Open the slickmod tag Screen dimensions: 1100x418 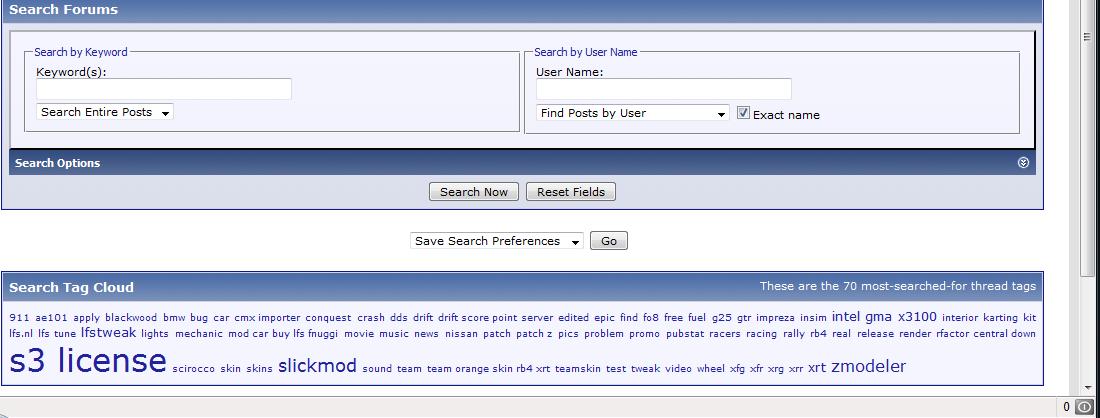[x=317, y=366]
